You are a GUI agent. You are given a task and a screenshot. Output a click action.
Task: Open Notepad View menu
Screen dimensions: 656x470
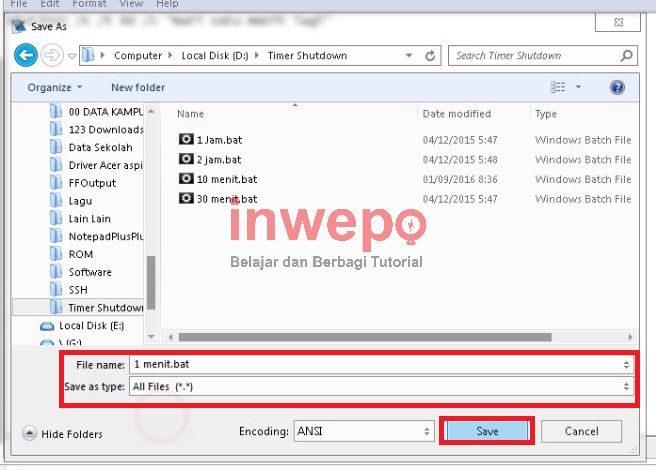pos(131,4)
